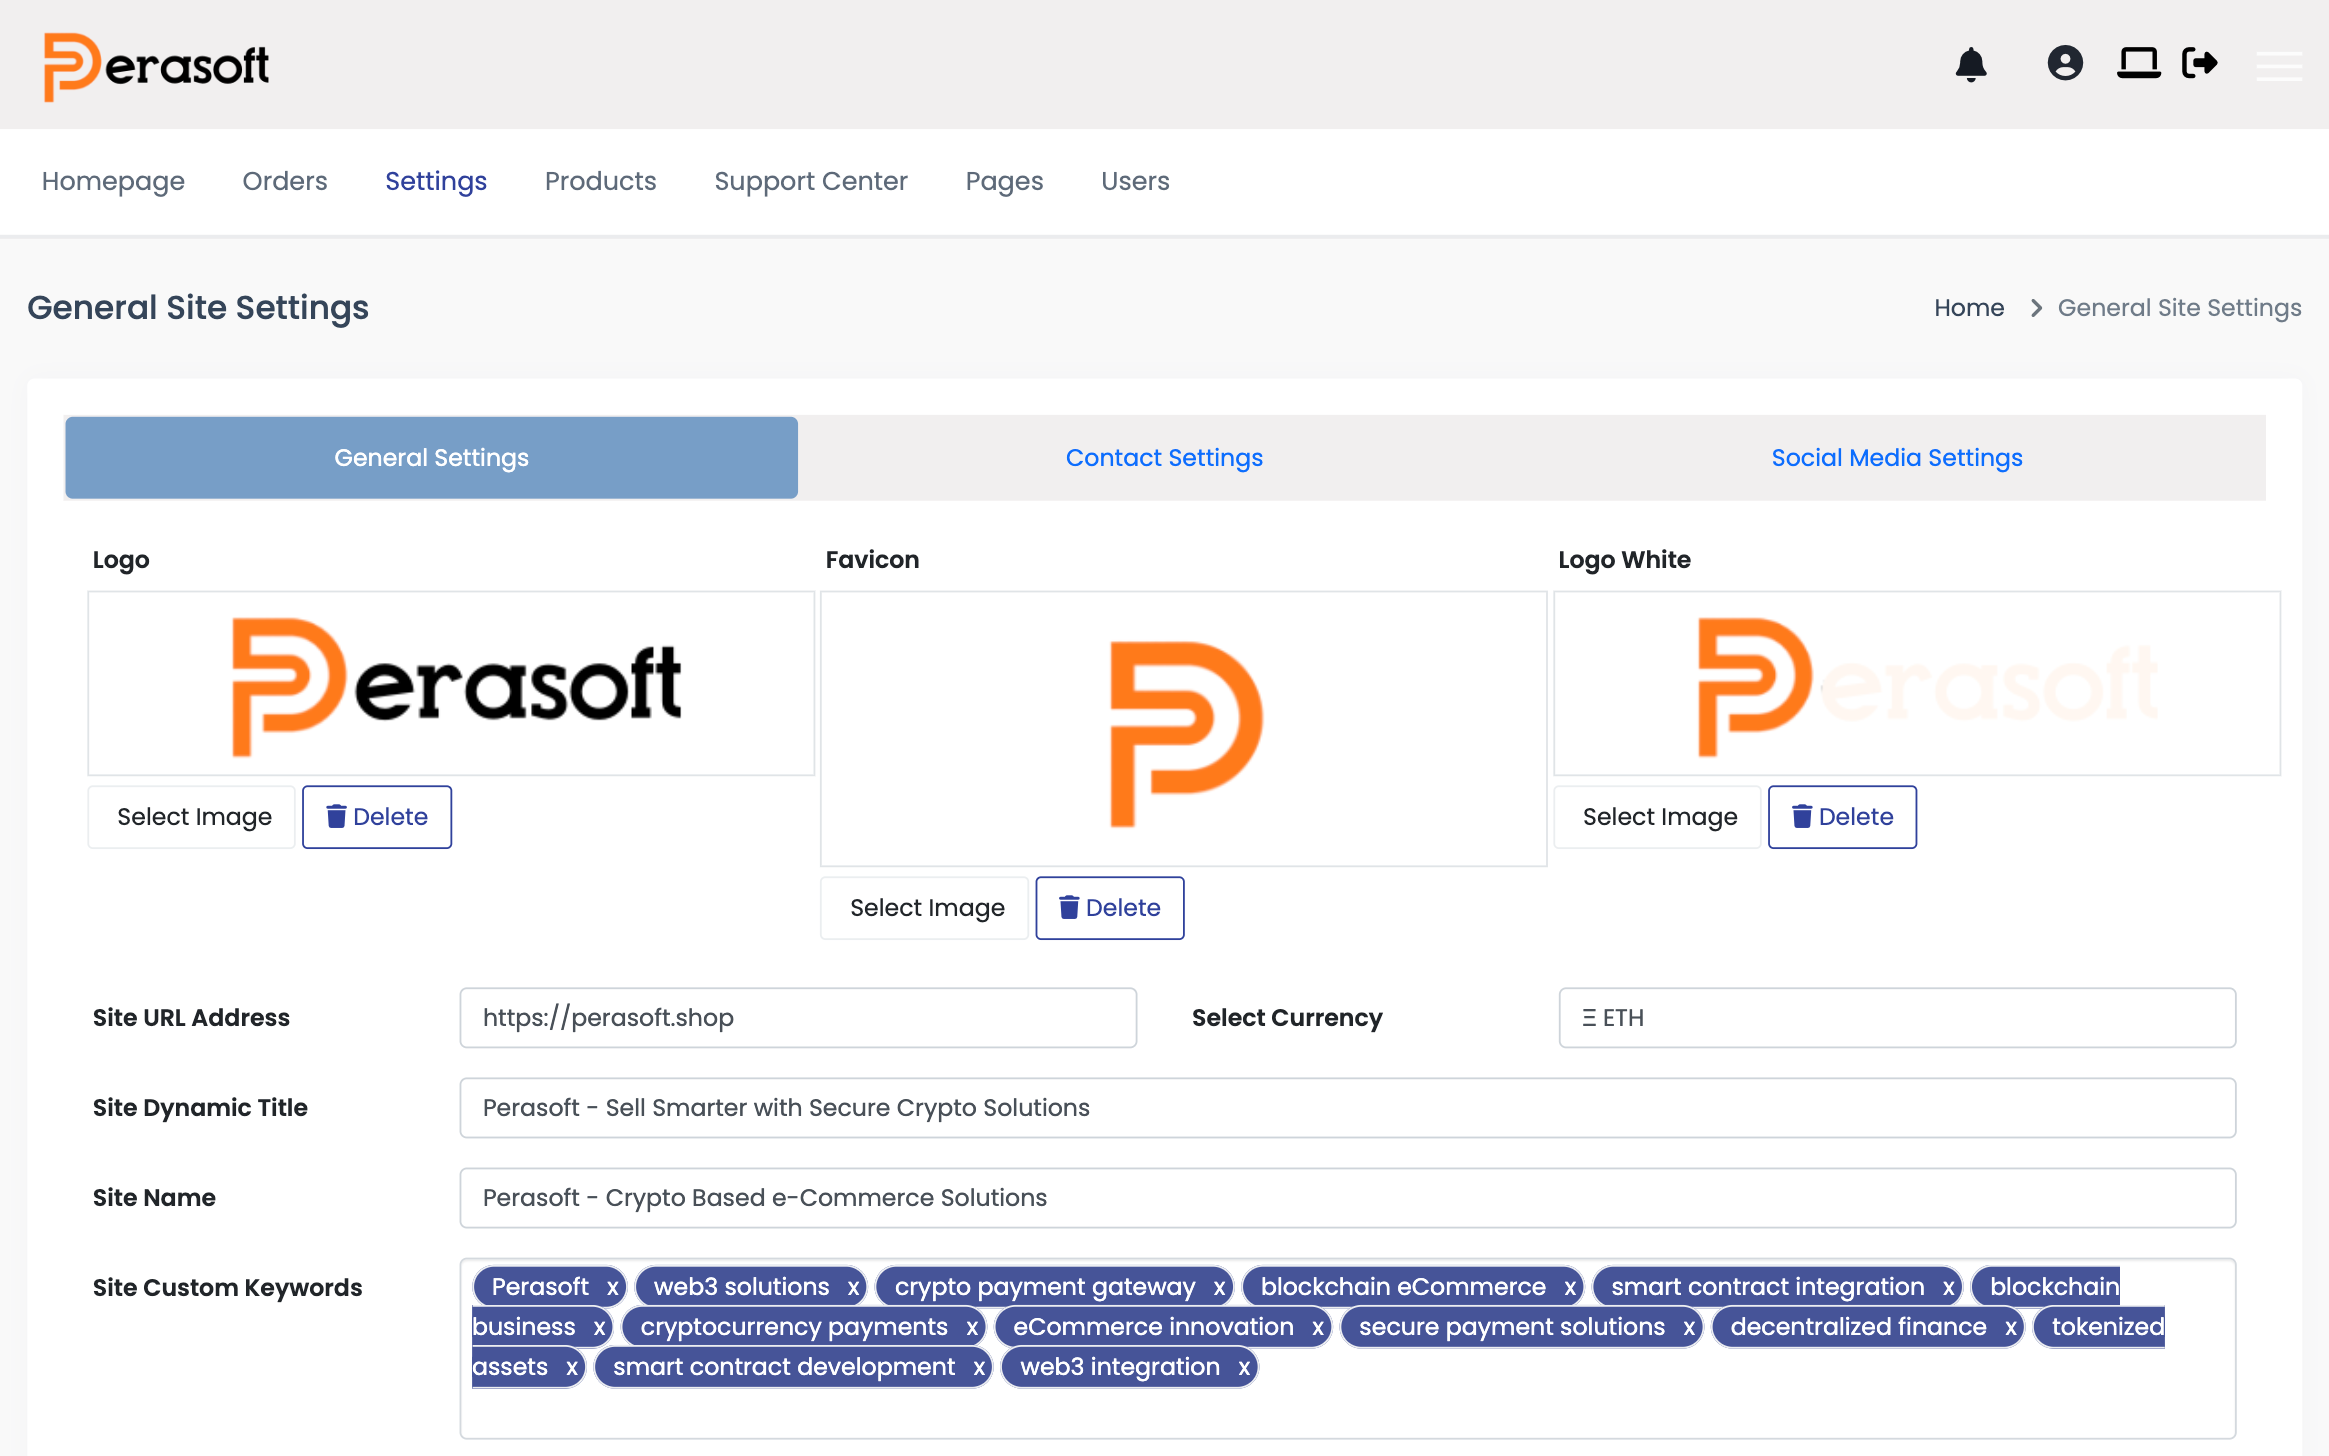Click the logout arrow icon

2200,63
